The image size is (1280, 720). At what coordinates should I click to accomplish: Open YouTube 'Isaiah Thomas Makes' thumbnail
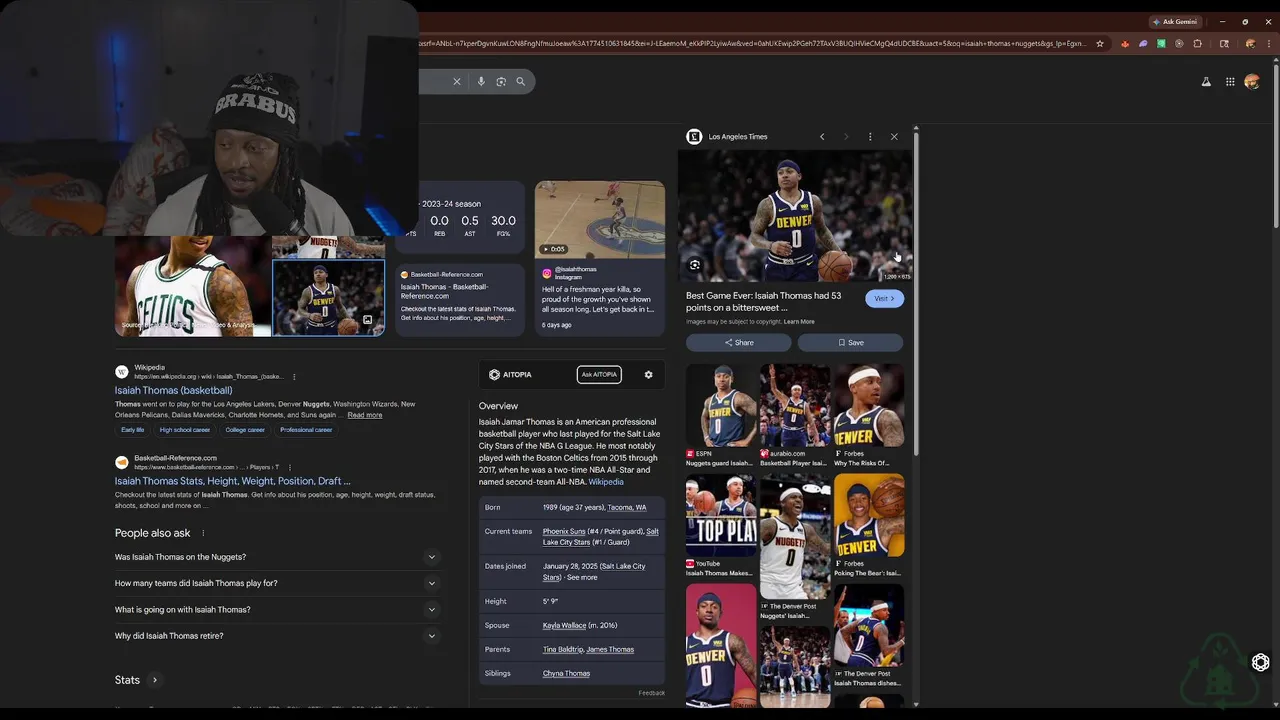[721, 515]
